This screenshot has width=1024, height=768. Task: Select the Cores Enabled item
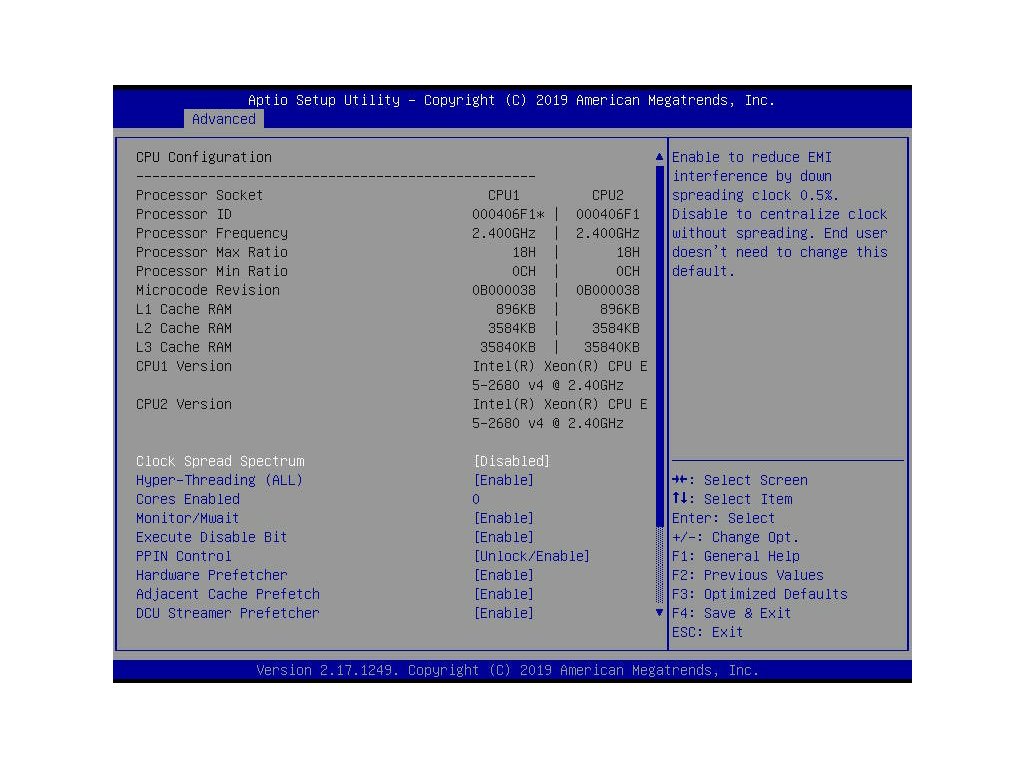point(188,499)
